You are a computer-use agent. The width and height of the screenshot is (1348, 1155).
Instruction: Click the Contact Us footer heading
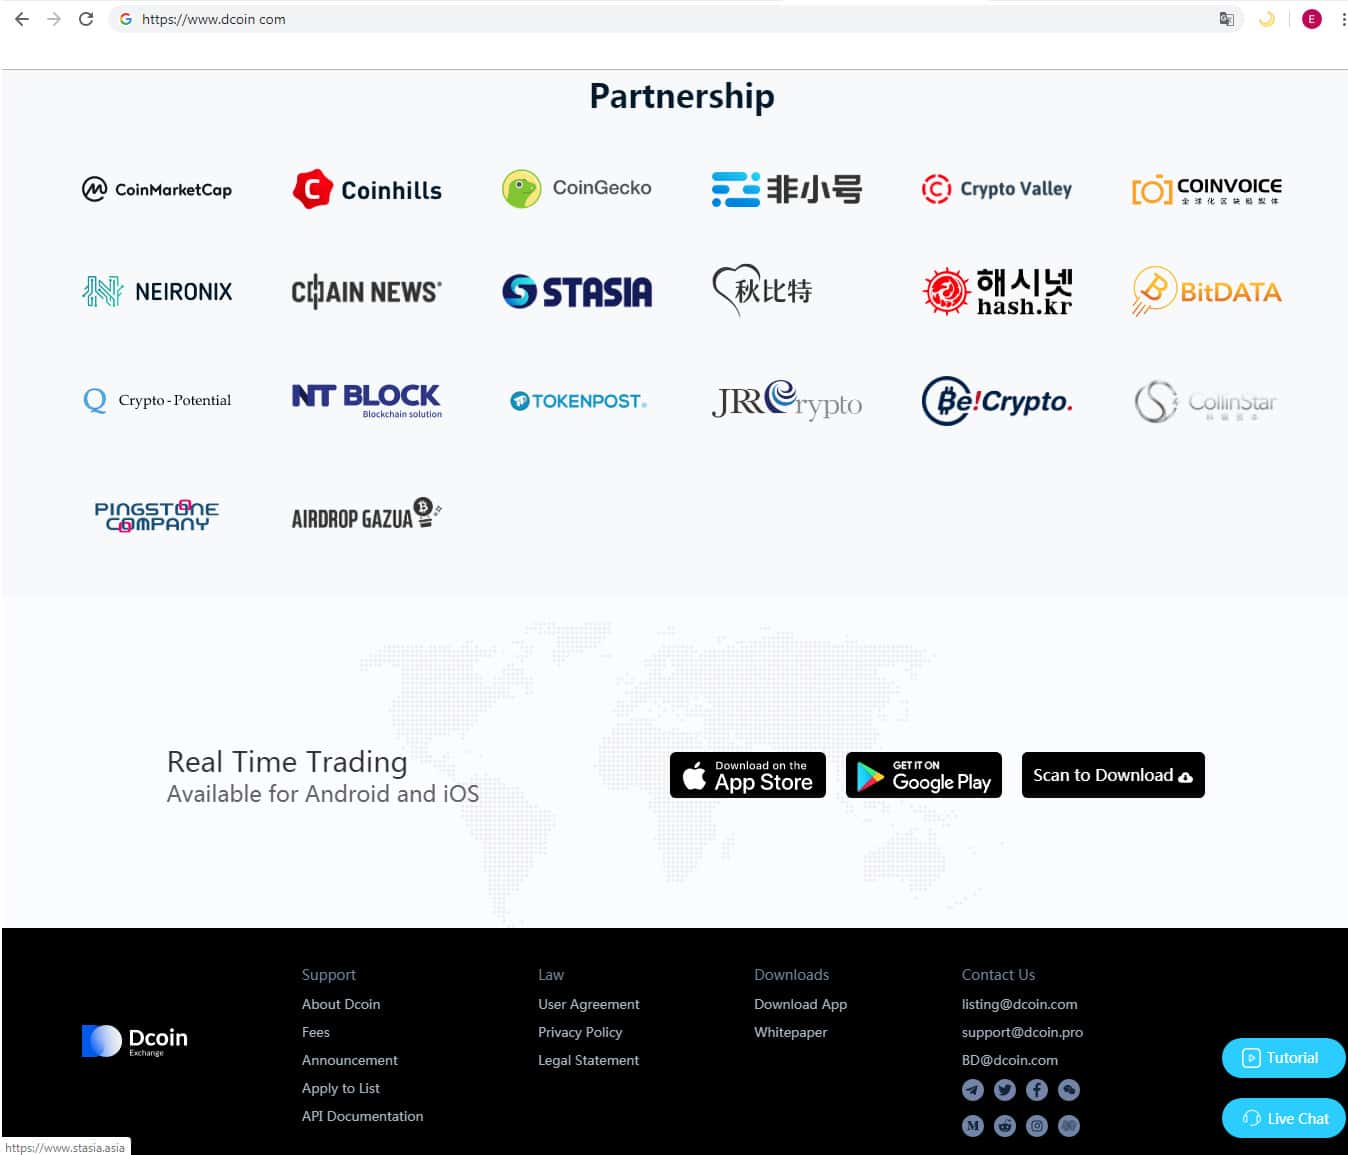(999, 975)
